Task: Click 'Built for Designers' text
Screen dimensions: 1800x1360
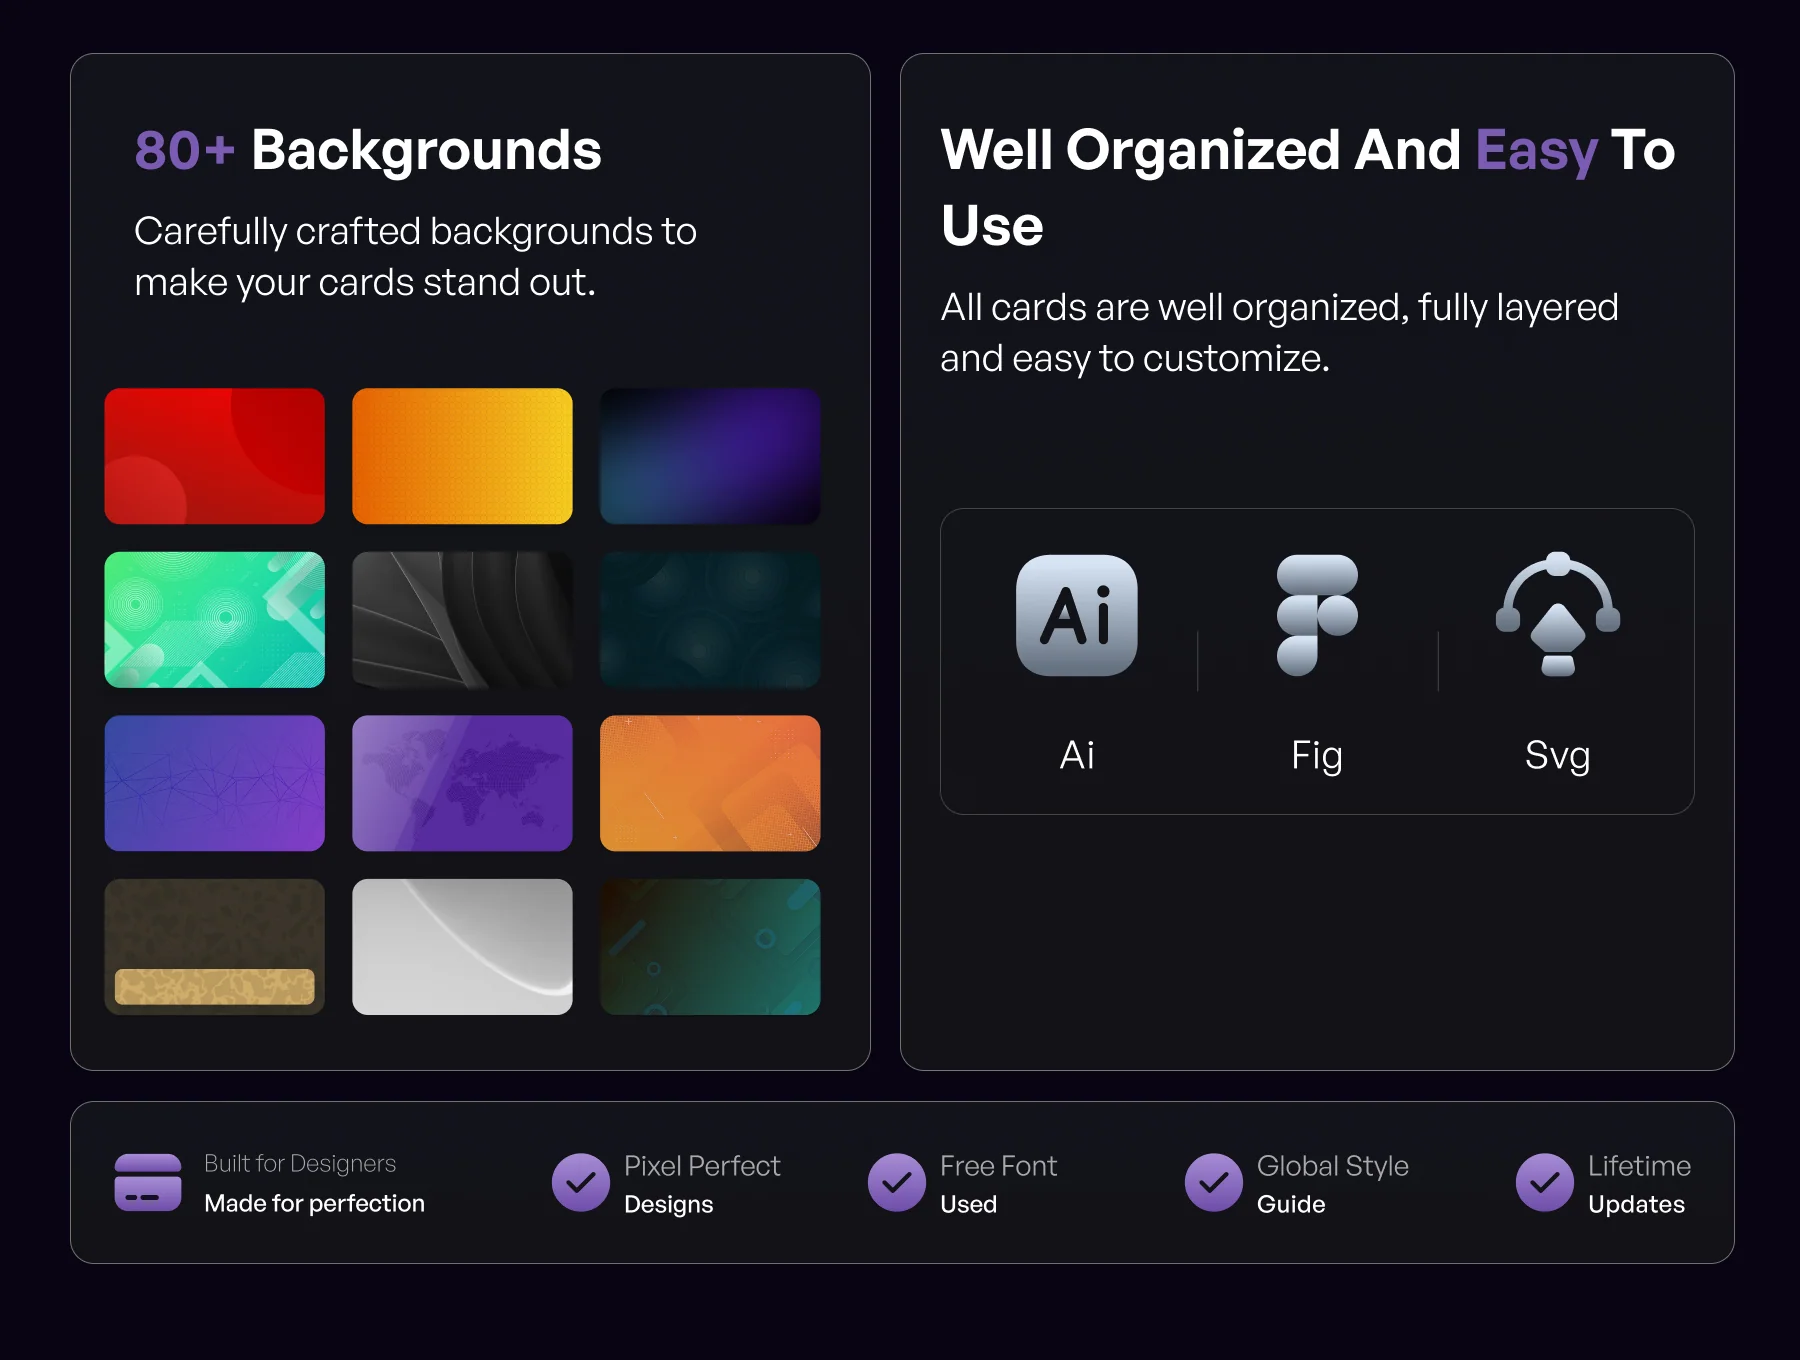Action: pos(300,1164)
